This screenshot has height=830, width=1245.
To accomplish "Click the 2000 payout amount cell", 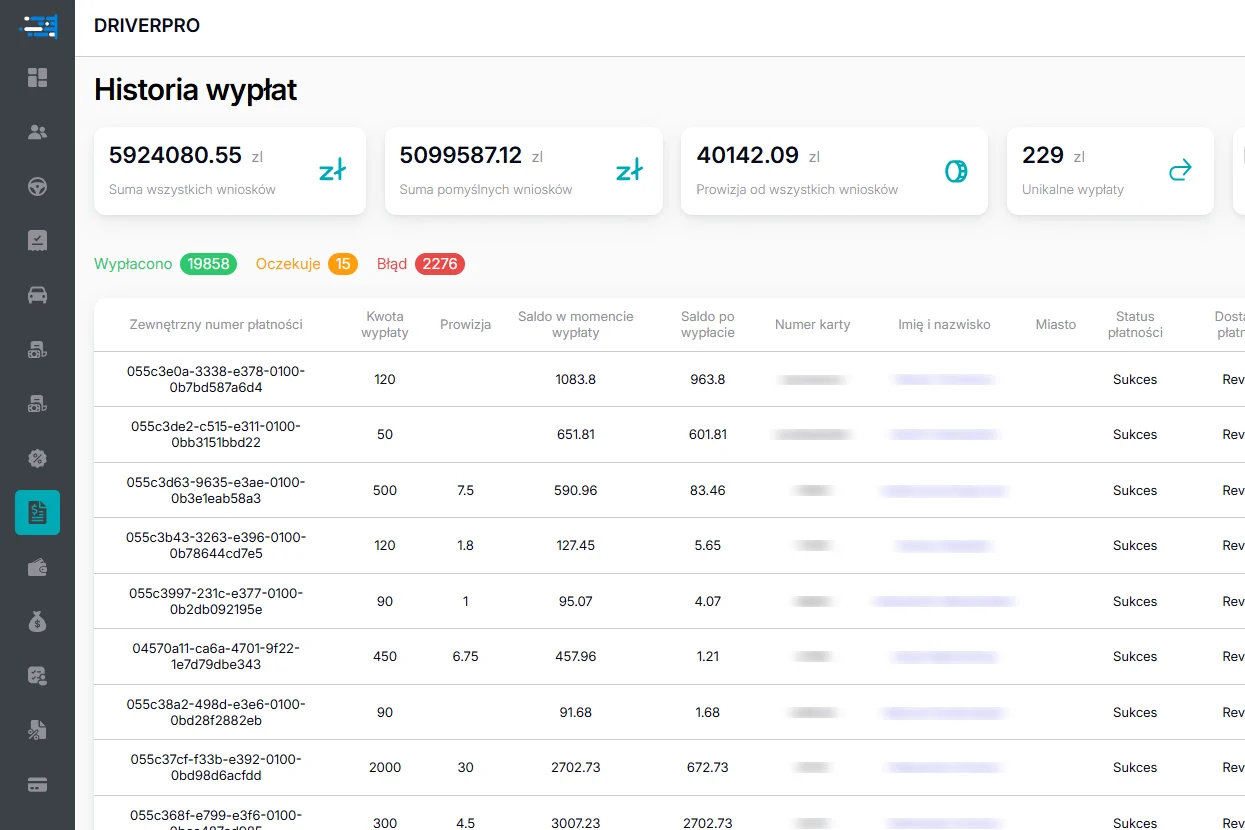I will coord(385,767).
